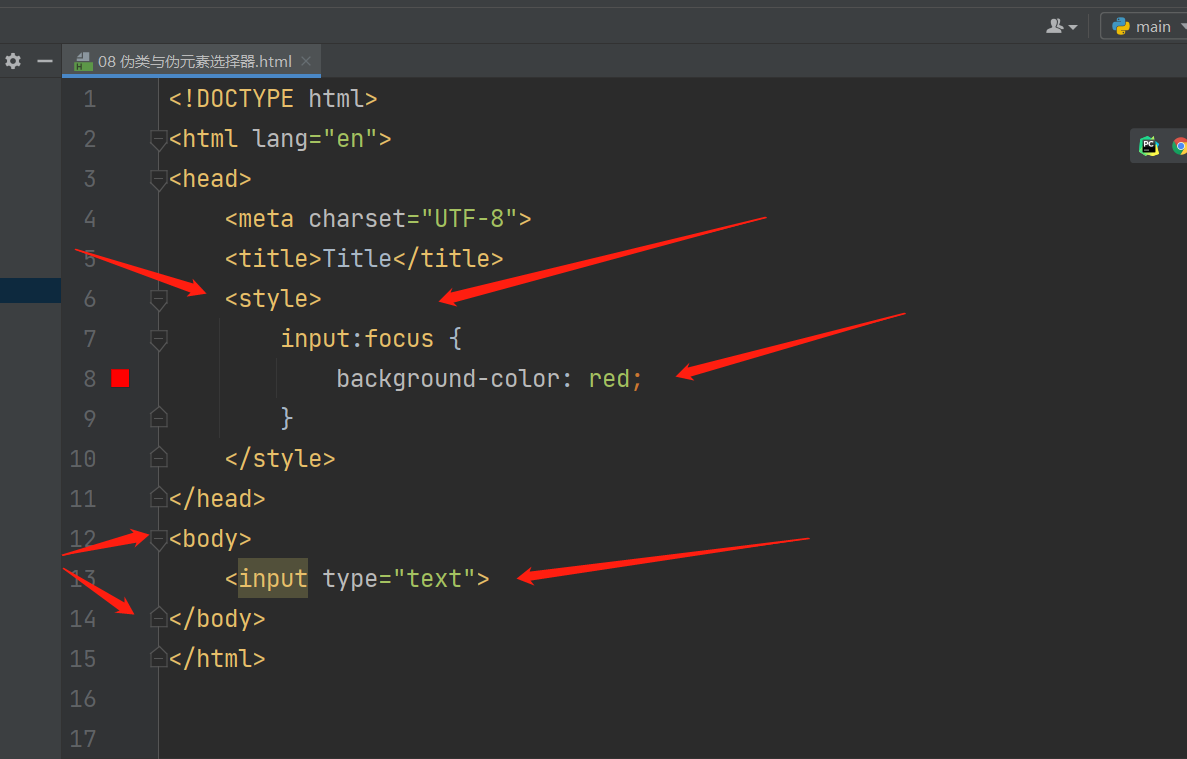
Task: Click fold end marker on line 9
Action: [158, 418]
